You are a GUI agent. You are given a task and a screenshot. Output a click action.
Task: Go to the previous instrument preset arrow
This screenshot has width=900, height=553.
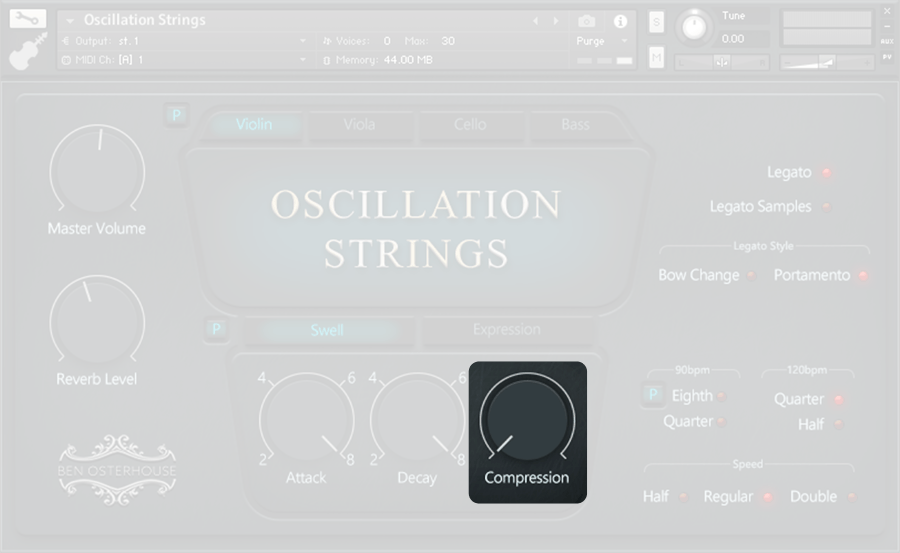point(536,21)
